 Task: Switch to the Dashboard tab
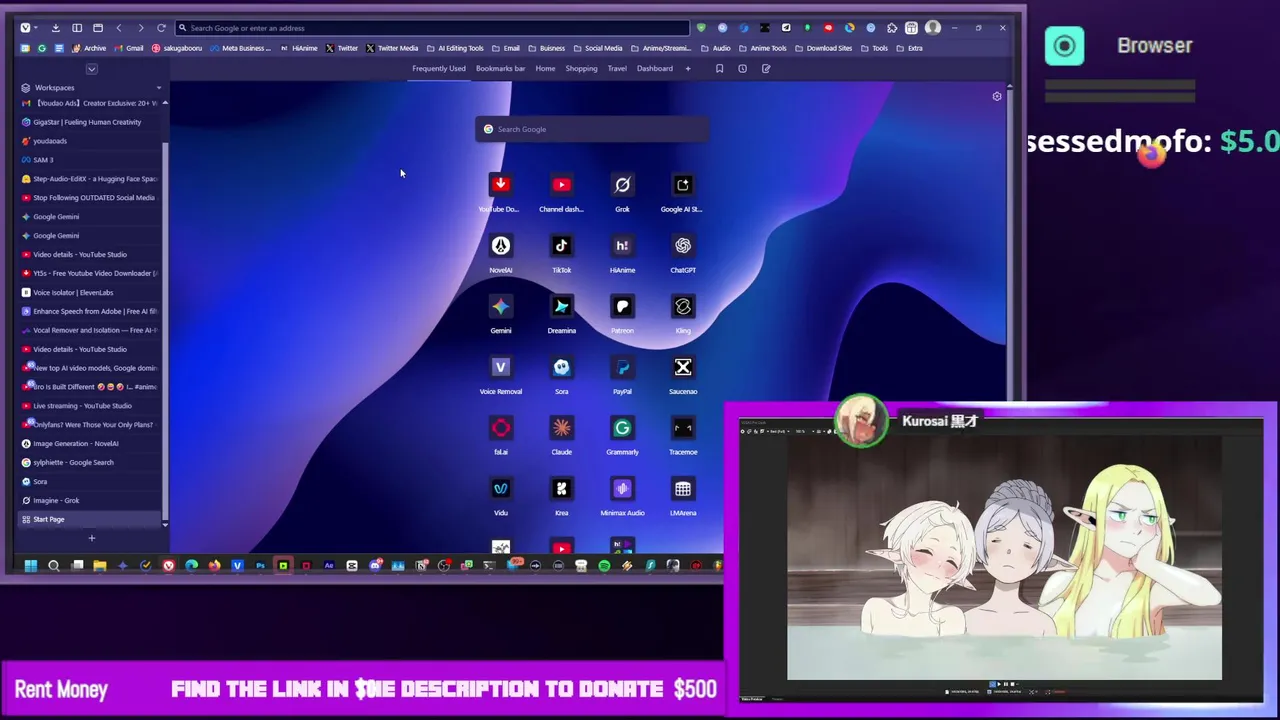[655, 69]
